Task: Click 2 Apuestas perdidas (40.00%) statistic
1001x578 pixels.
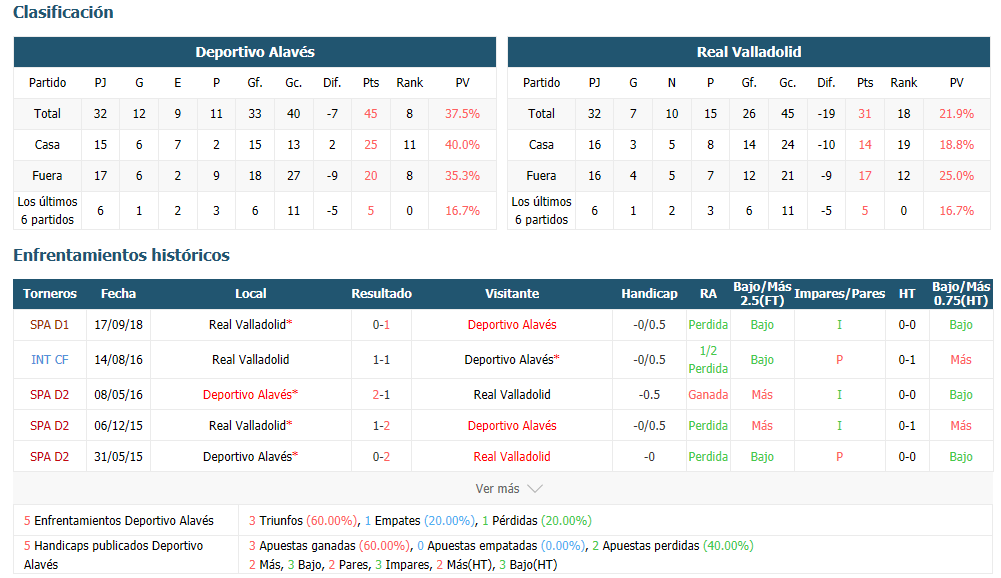Action: [x=673, y=546]
